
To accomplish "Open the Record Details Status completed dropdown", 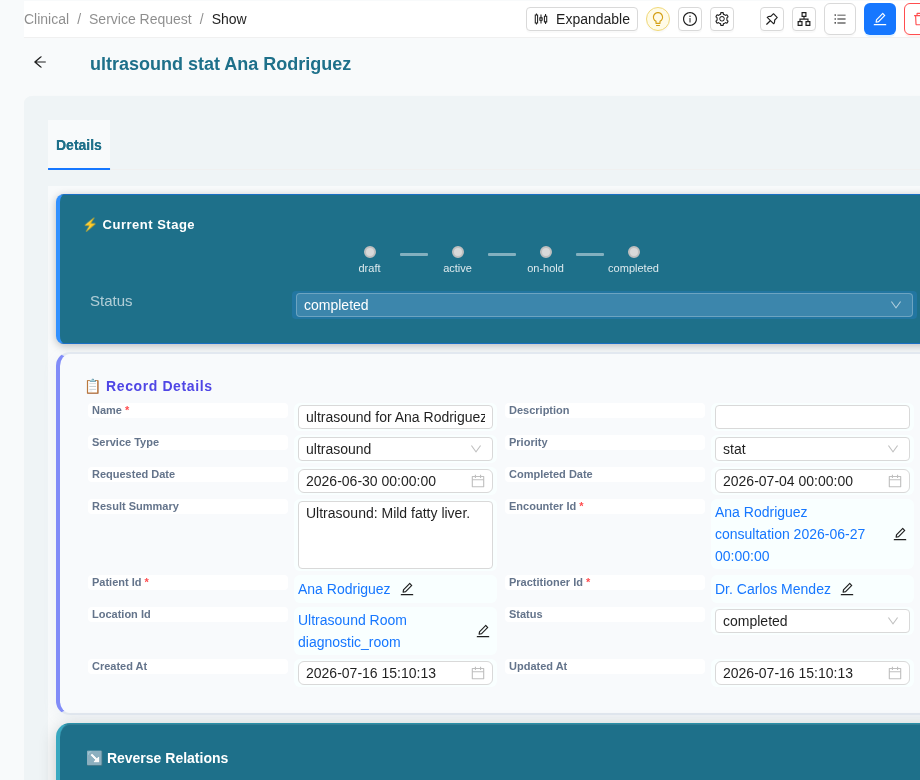I will (812, 621).
